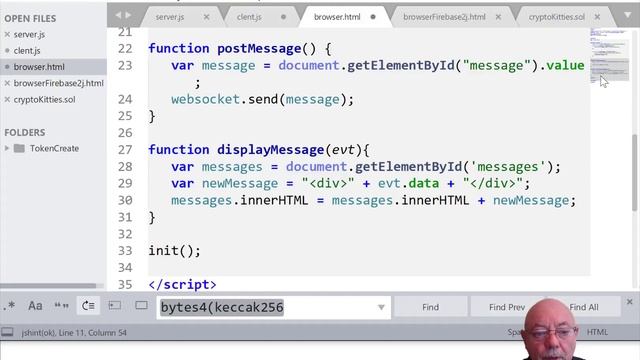The width and height of the screenshot is (640, 360).
Task: Close the server.js tab
Action: [x=207, y=17]
